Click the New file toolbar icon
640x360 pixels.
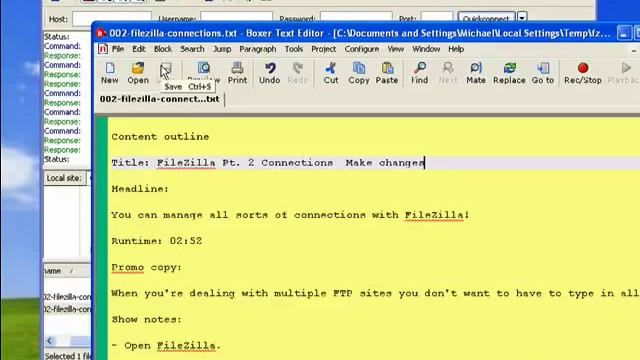[109, 73]
